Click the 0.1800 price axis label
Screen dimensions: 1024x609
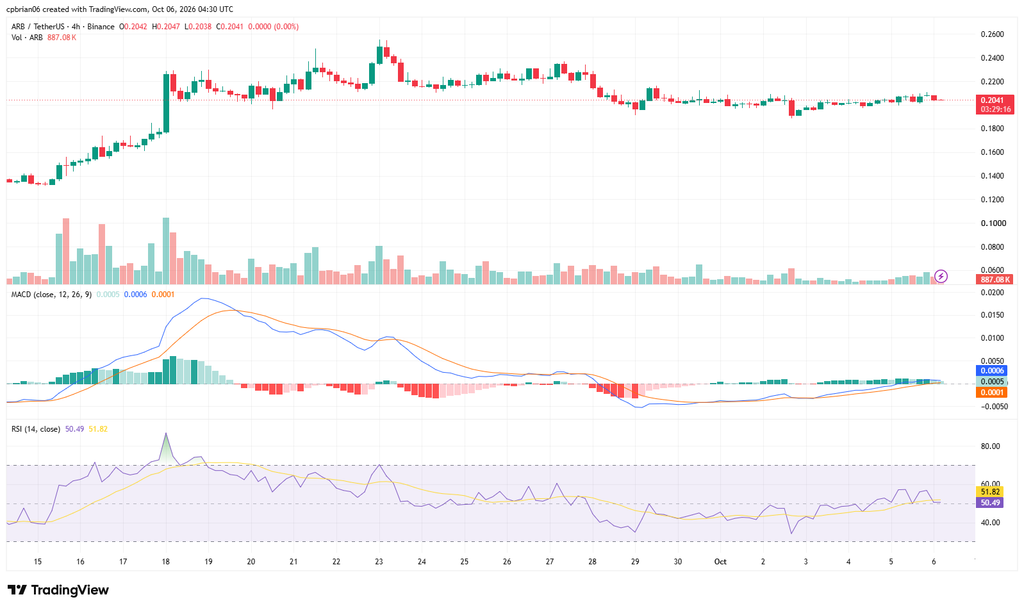click(x=992, y=129)
